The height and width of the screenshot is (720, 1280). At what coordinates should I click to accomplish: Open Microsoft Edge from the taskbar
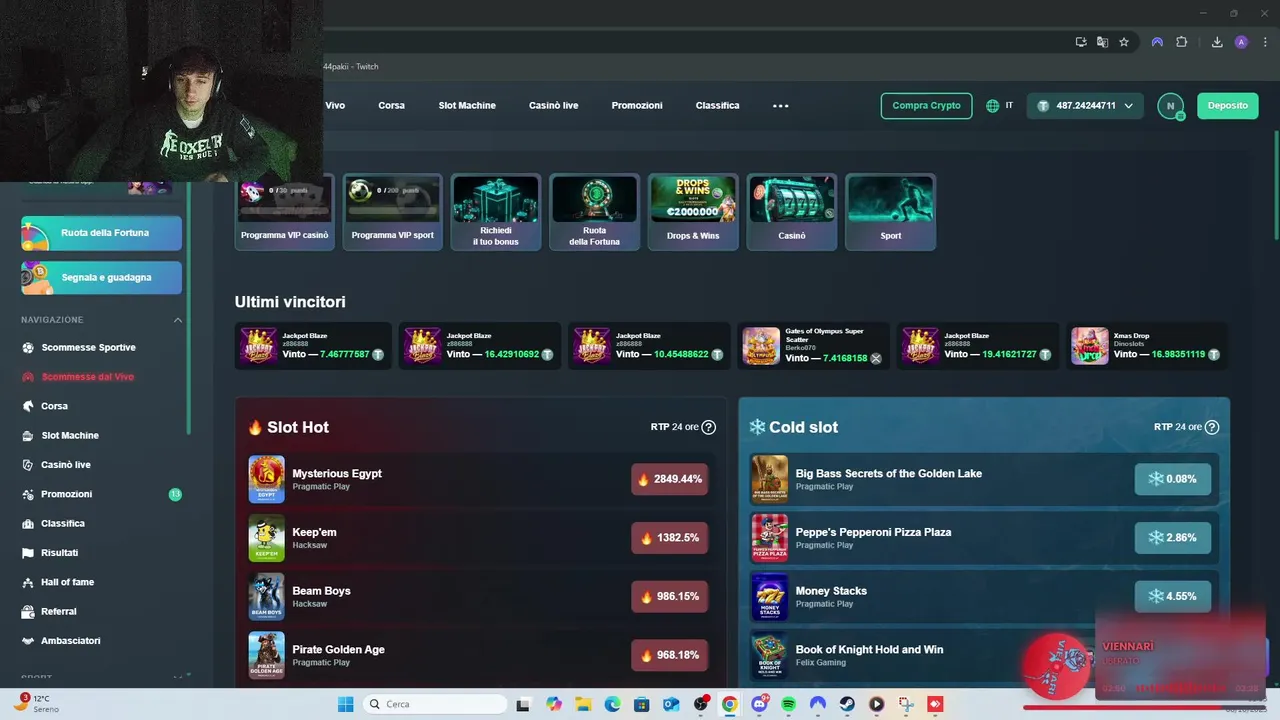tap(612, 704)
